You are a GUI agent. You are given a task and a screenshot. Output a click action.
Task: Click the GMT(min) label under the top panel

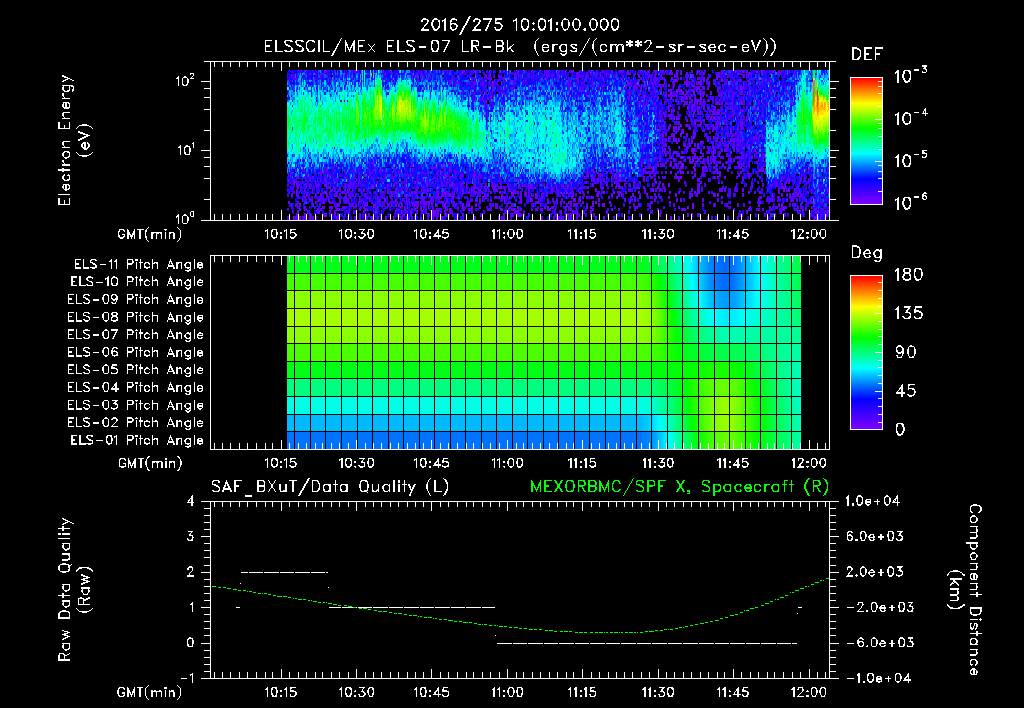(x=150, y=234)
